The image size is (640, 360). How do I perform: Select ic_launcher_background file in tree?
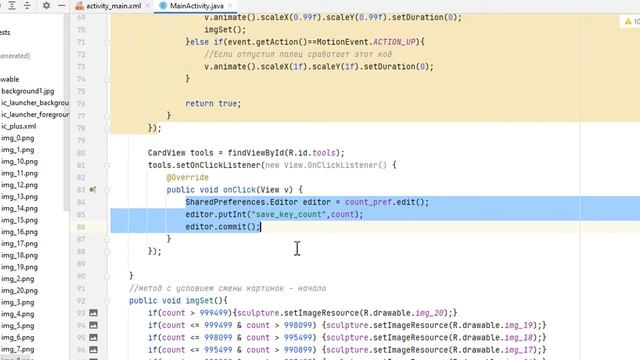click(x=35, y=103)
